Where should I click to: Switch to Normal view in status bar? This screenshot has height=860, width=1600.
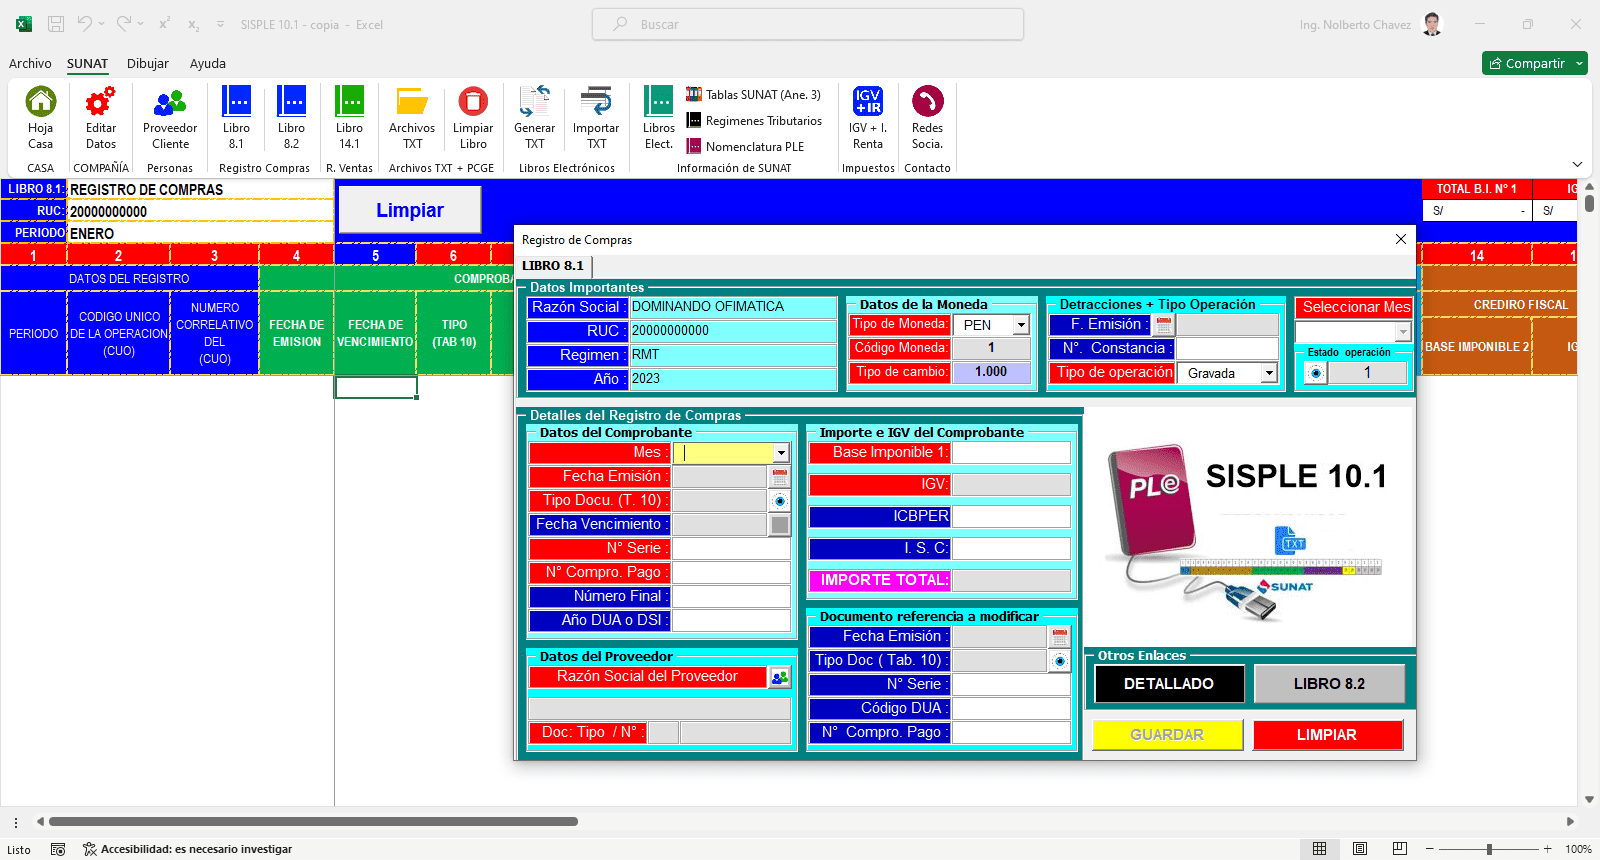[x=1320, y=849]
